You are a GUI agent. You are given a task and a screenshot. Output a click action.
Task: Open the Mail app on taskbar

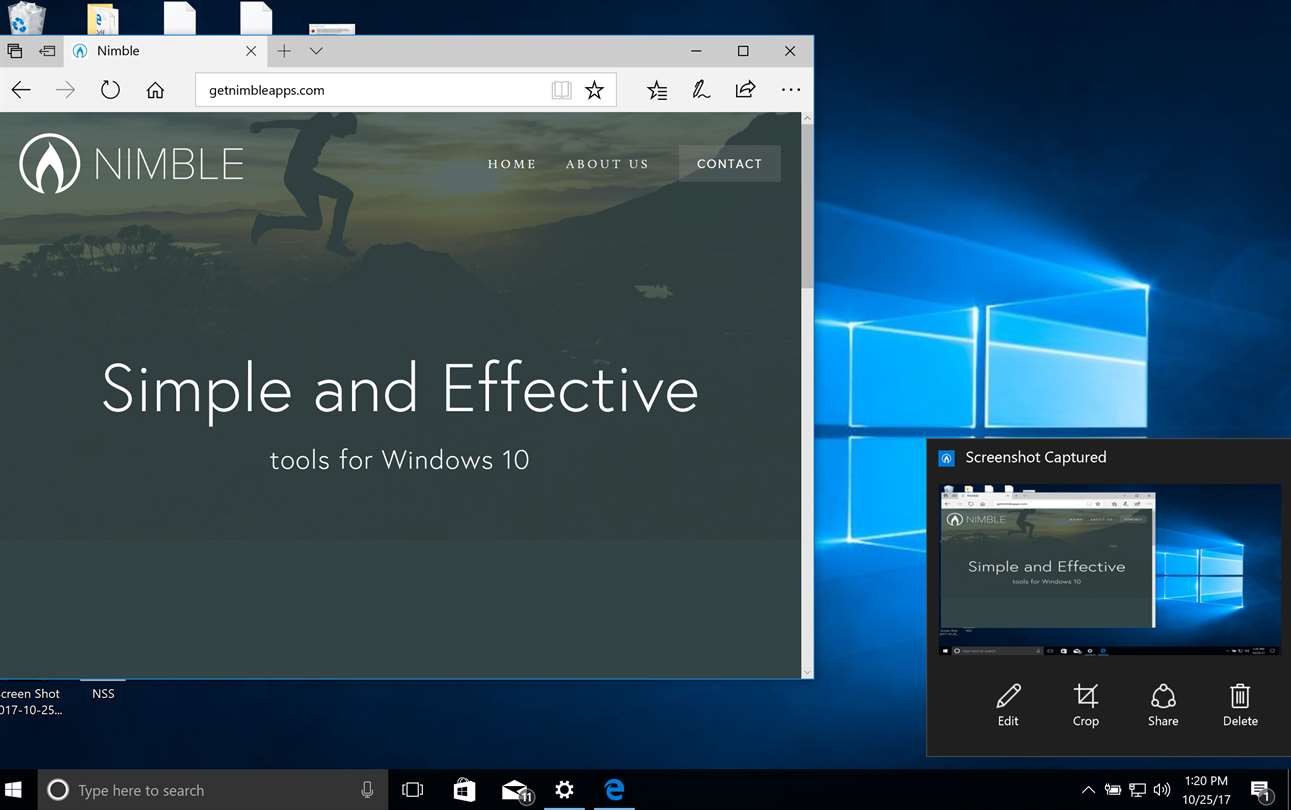pyautogui.click(x=516, y=790)
